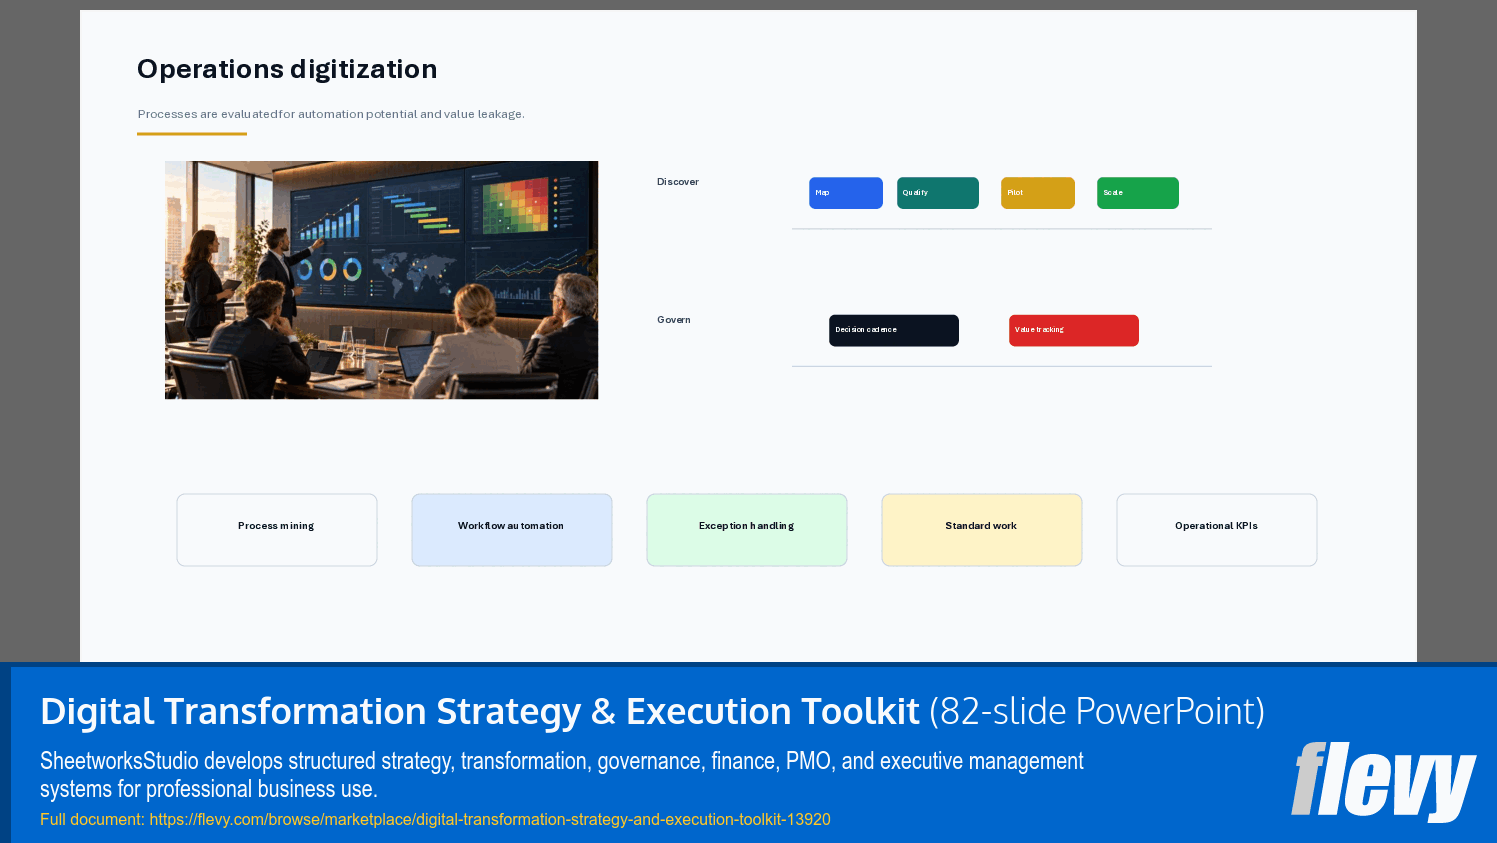Select the Process mining card
The height and width of the screenshot is (843, 1497).
pos(277,530)
